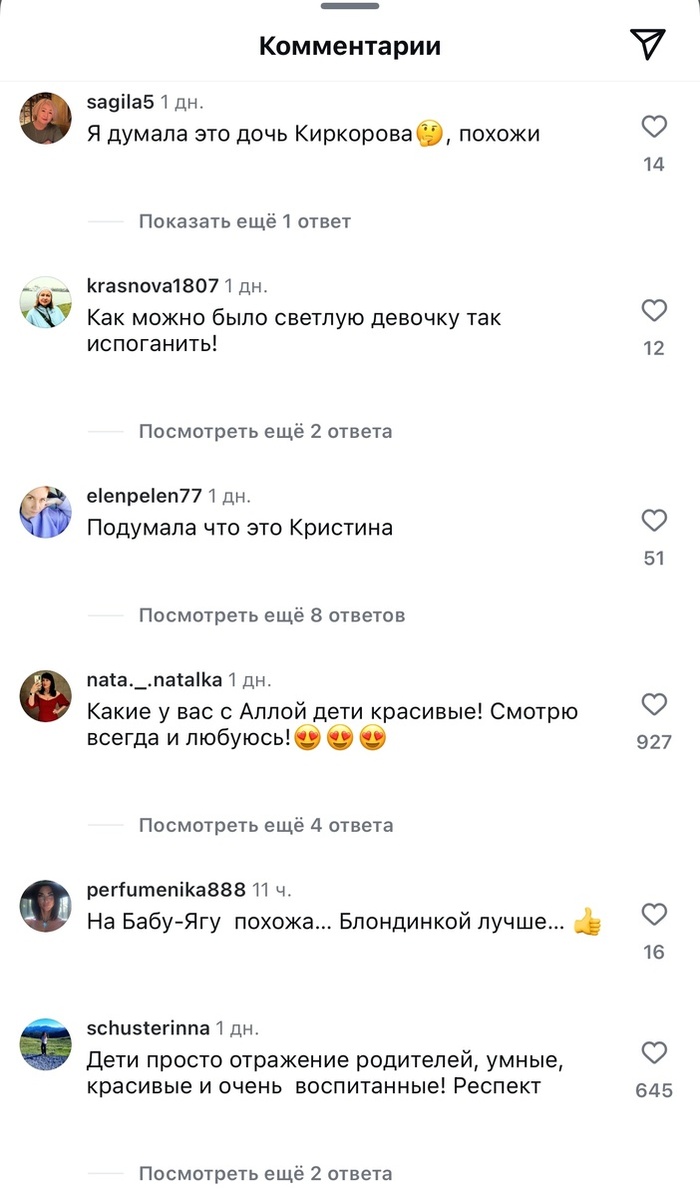Open the krasnova1807 username link
700x1197 pixels.
click(x=153, y=286)
